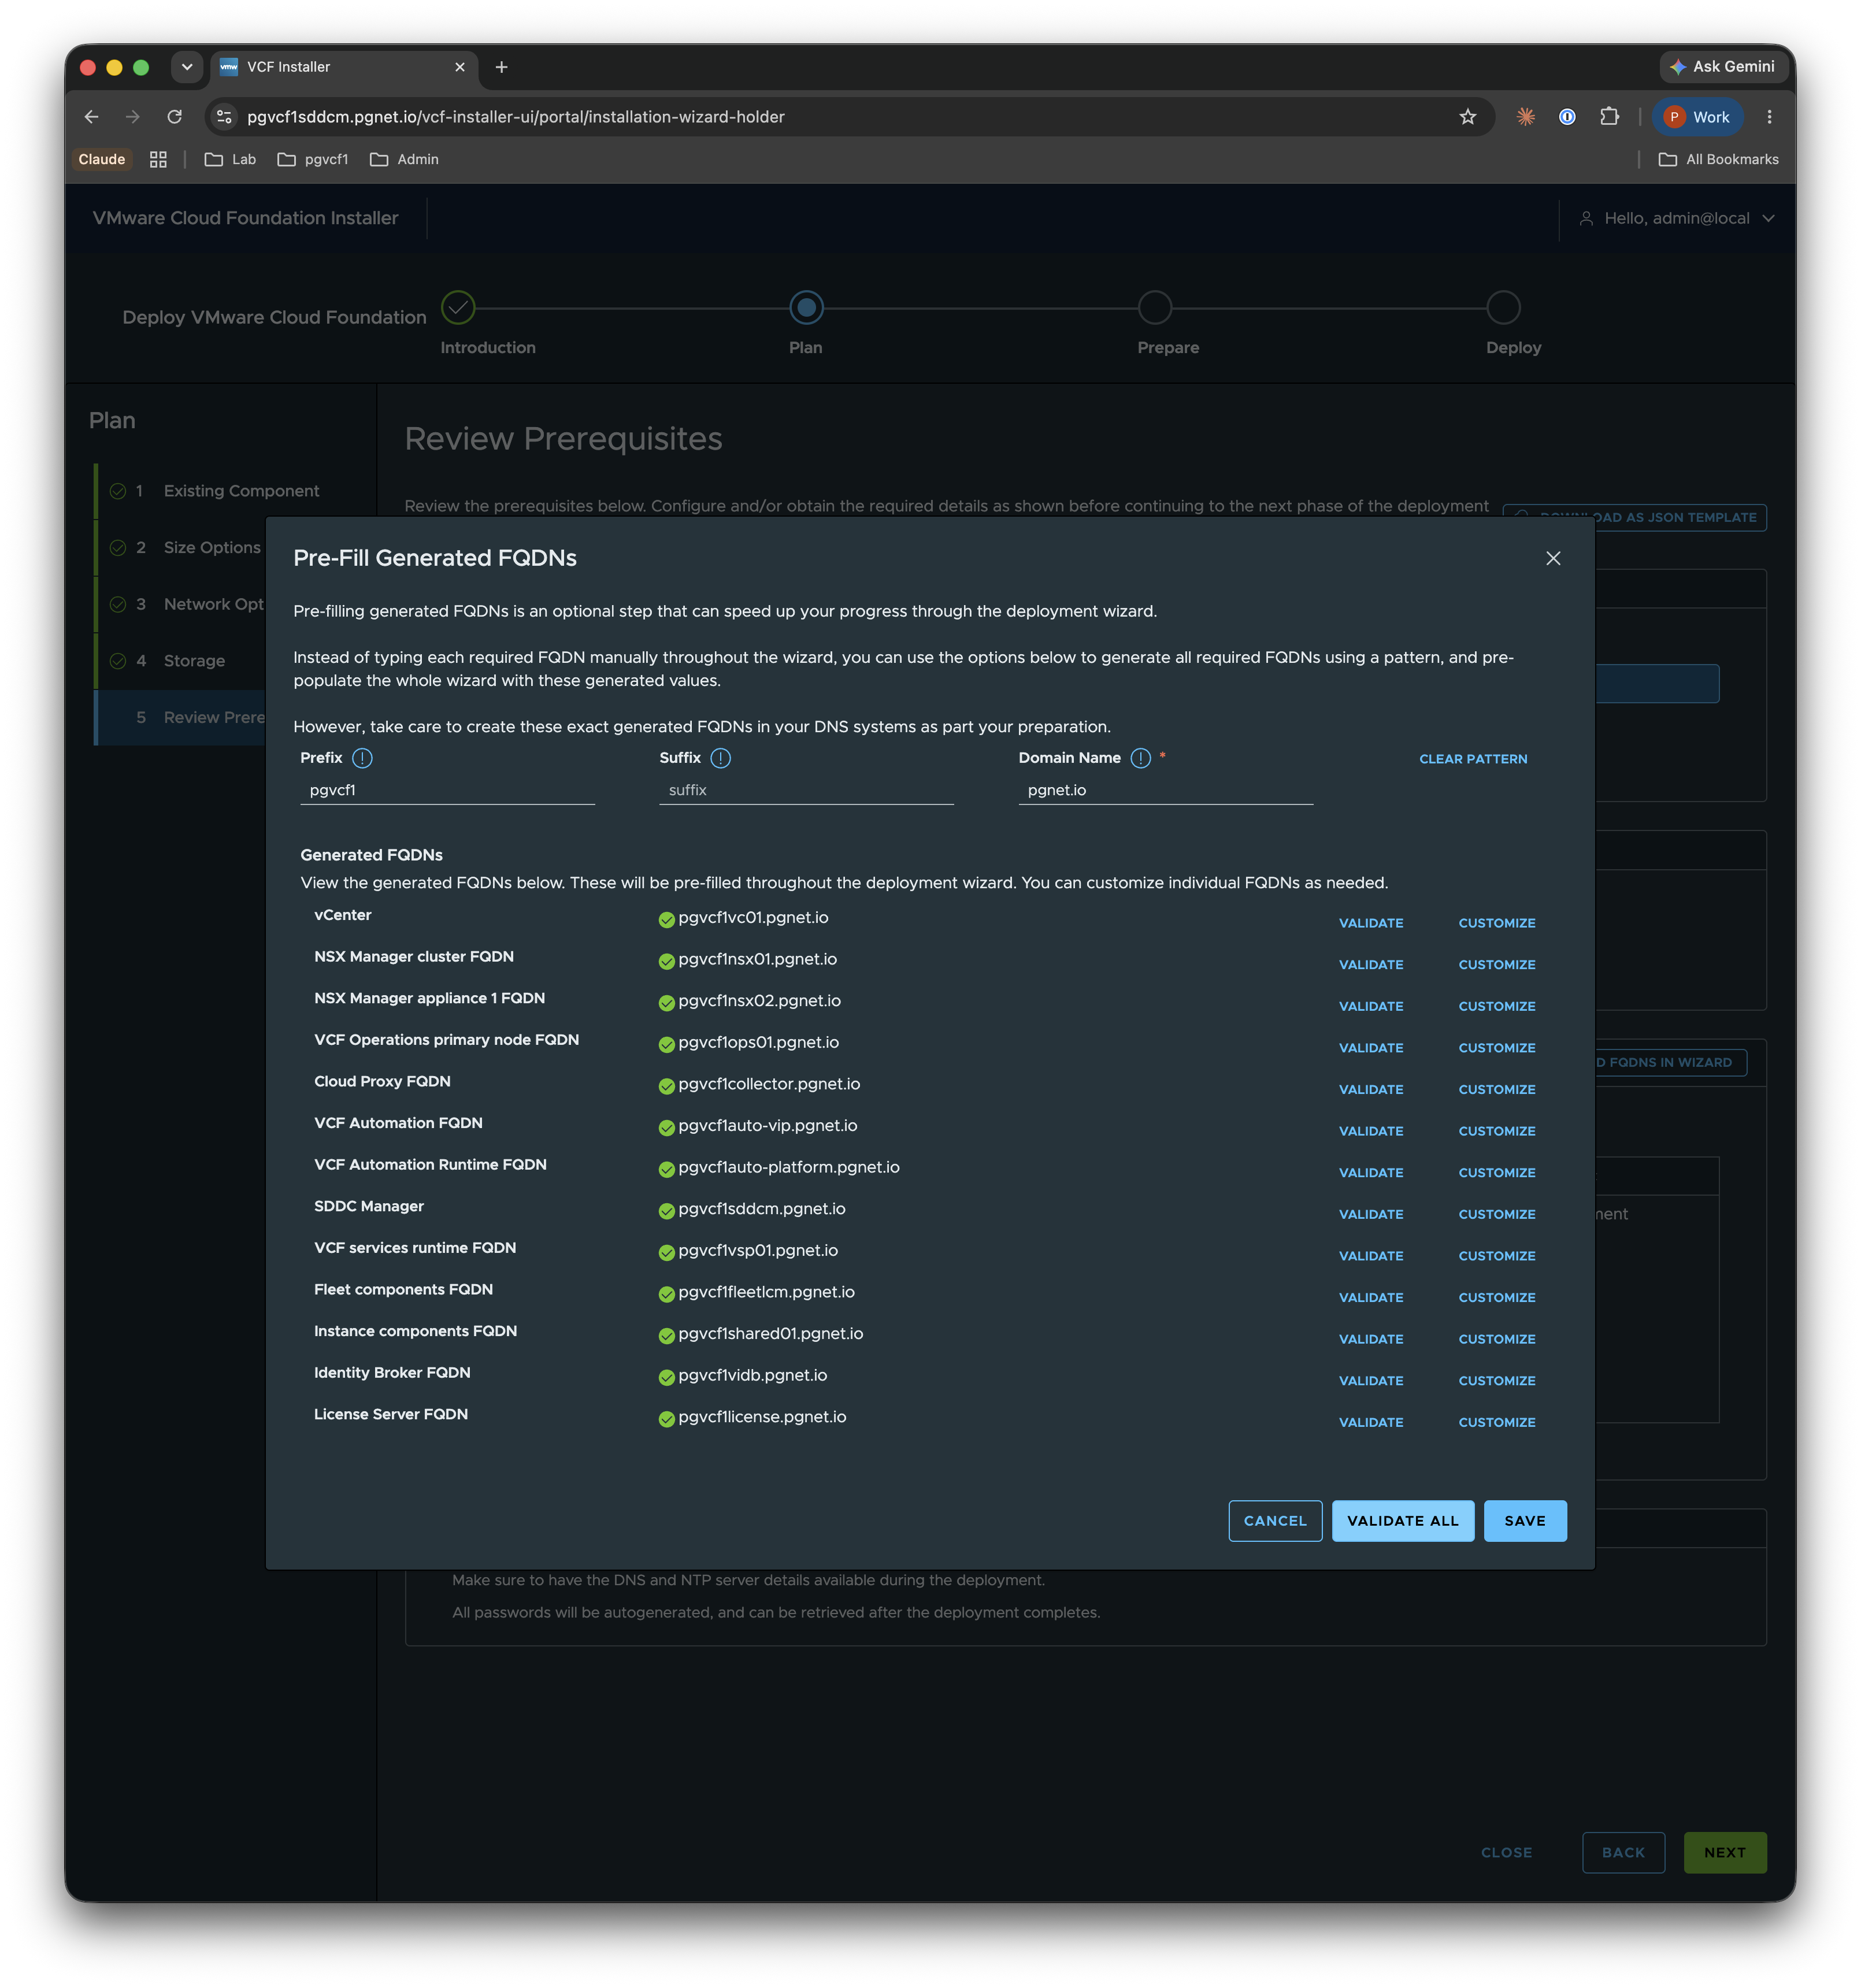This screenshot has height=1988, width=1861.
Task: Open the Claude extension icon in toolbar
Action: [x=1525, y=117]
